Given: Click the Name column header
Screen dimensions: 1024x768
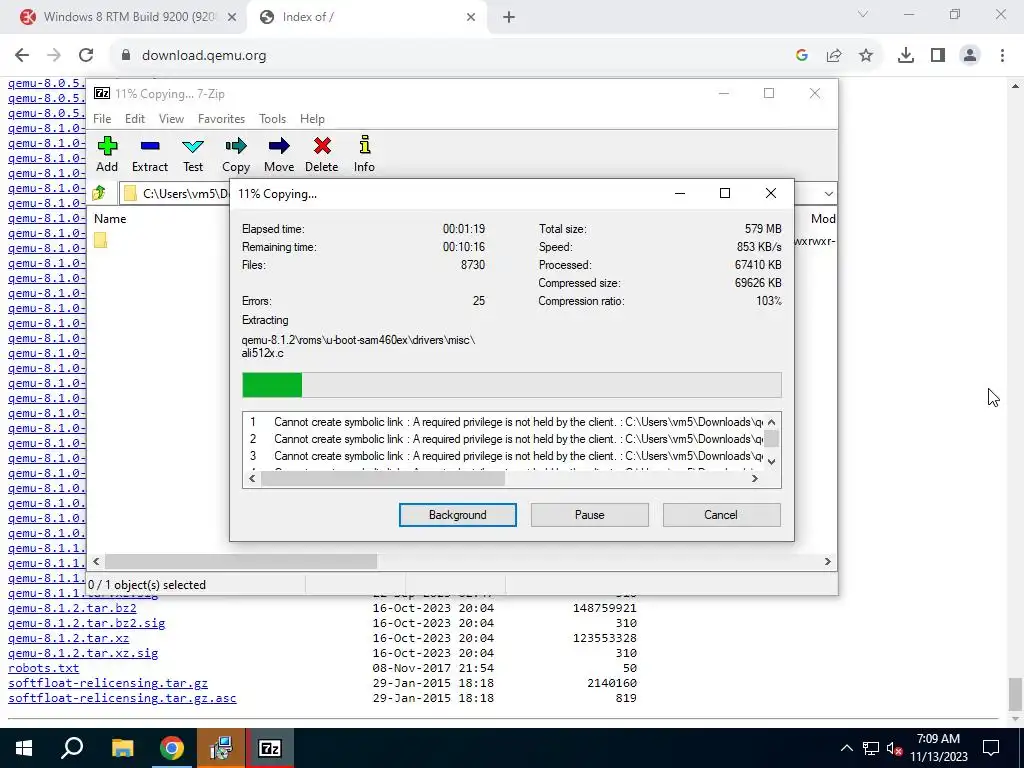Looking at the screenshot, I should coord(110,219).
